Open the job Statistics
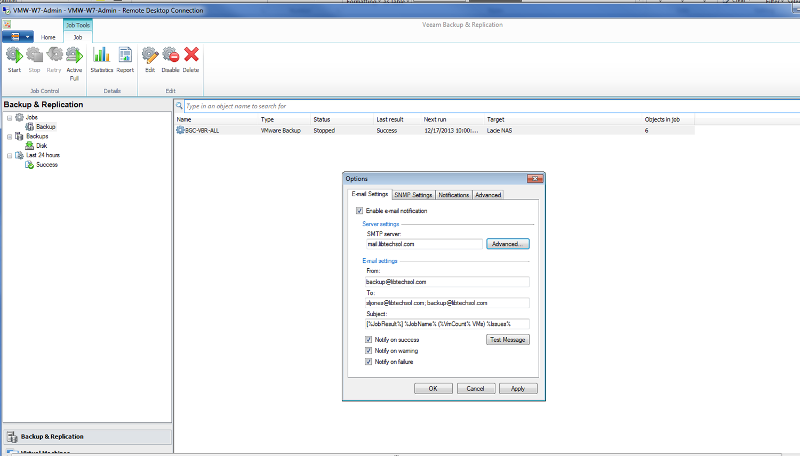This screenshot has width=800, height=456. (102, 55)
